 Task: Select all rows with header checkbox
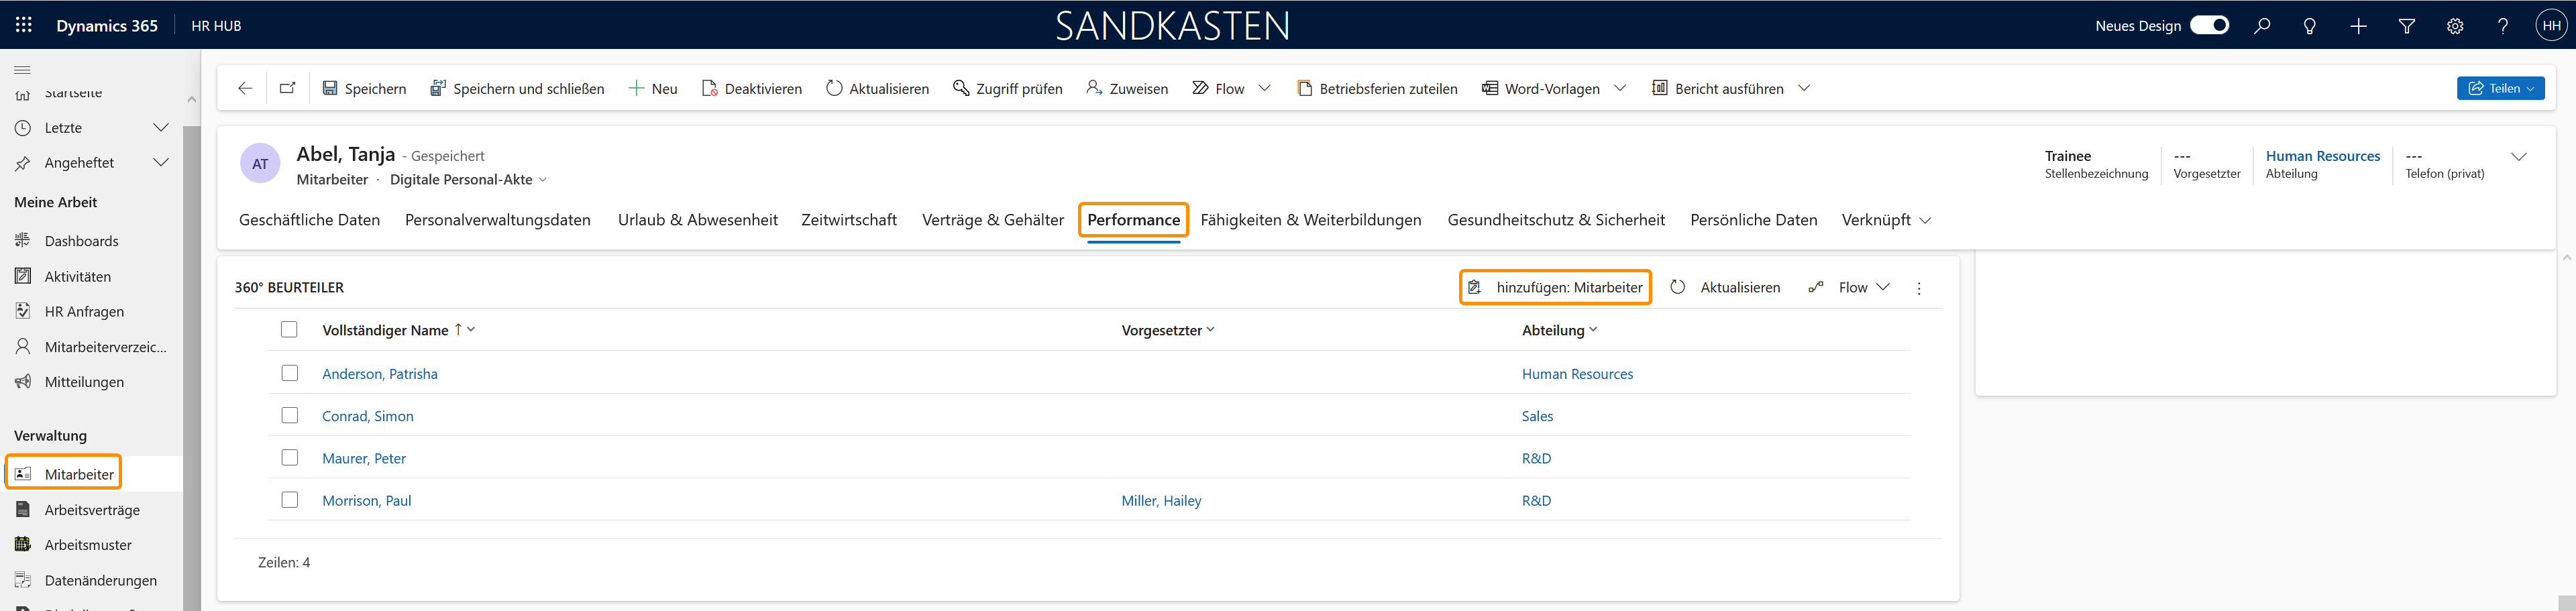coord(290,329)
